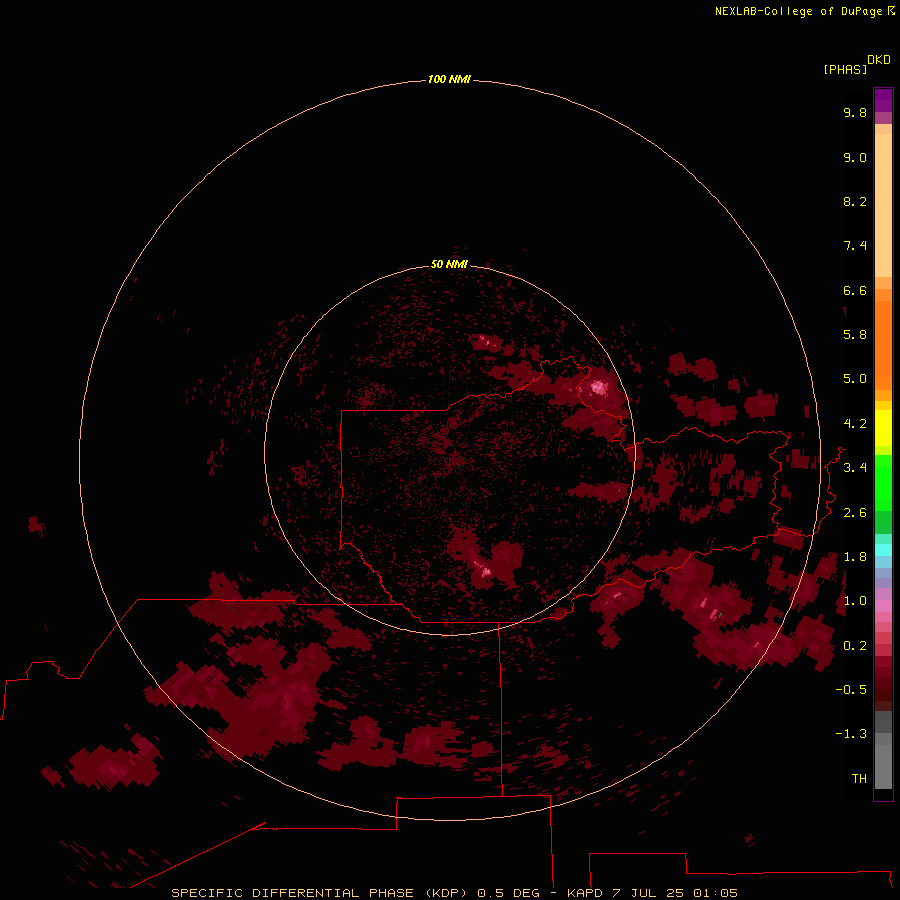
Task: Click the 5.8 legend value
Action: point(855,335)
